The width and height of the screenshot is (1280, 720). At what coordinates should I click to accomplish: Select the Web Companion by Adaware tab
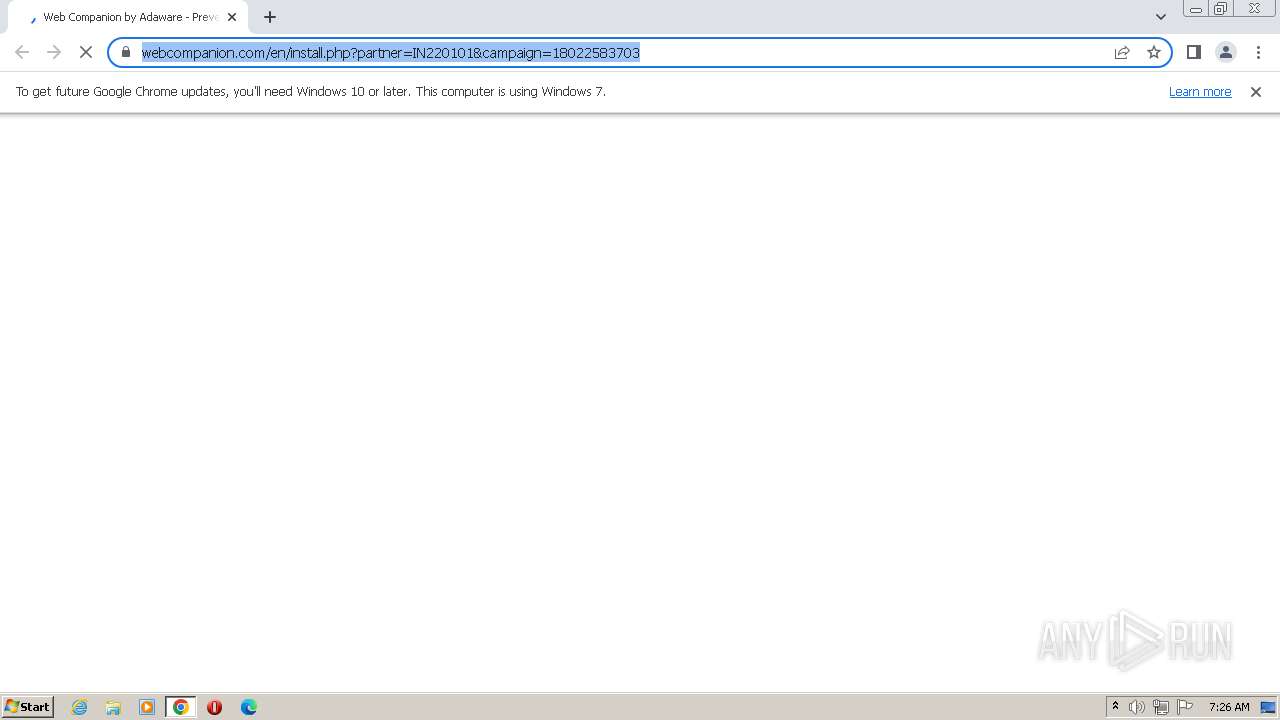[128, 17]
